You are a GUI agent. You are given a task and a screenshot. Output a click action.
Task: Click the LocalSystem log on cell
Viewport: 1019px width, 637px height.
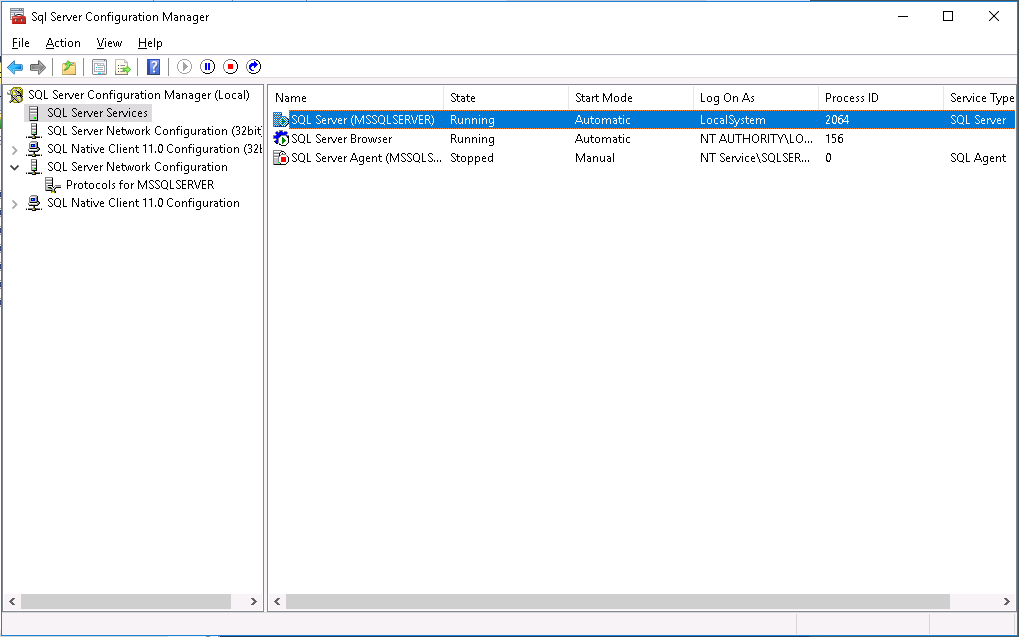point(732,120)
